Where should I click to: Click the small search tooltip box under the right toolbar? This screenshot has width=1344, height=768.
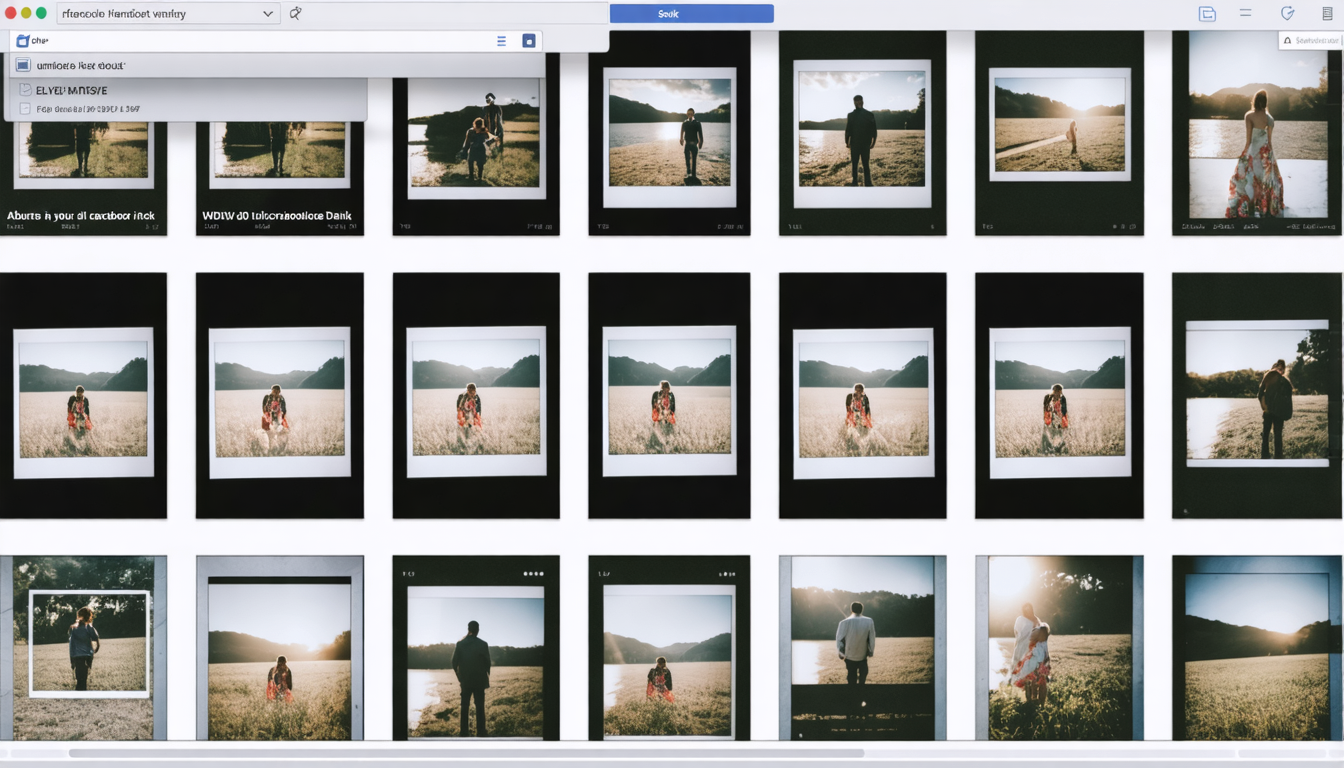(1310, 41)
